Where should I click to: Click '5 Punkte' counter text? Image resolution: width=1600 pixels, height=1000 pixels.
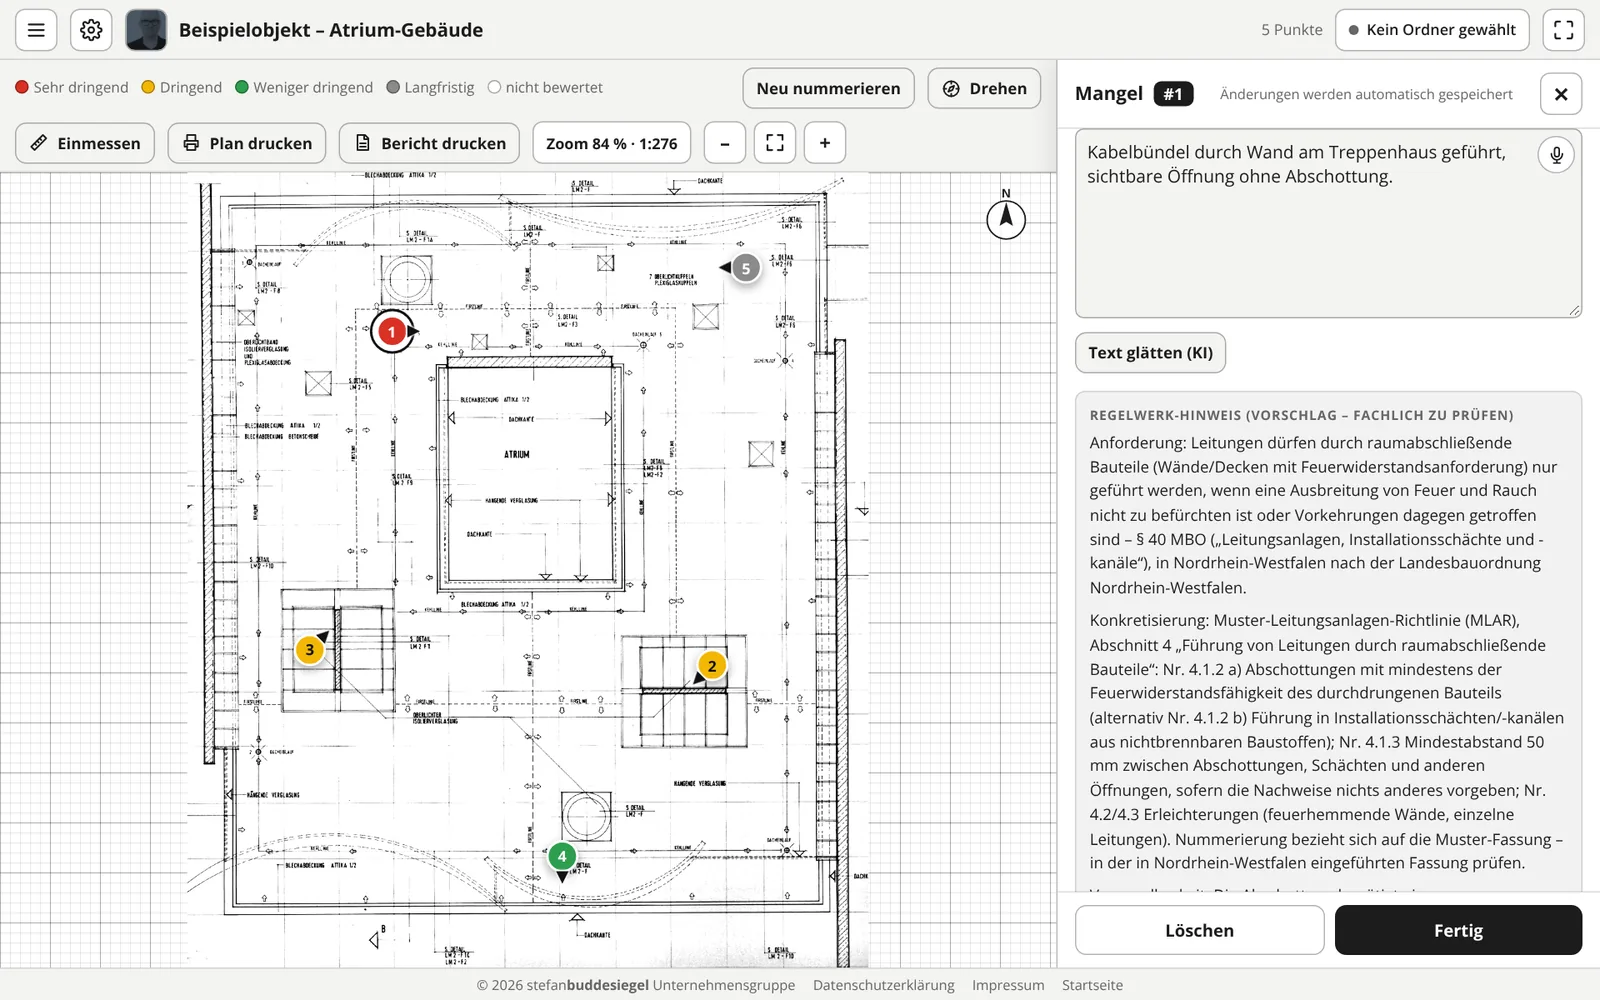[x=1291, y=30]
